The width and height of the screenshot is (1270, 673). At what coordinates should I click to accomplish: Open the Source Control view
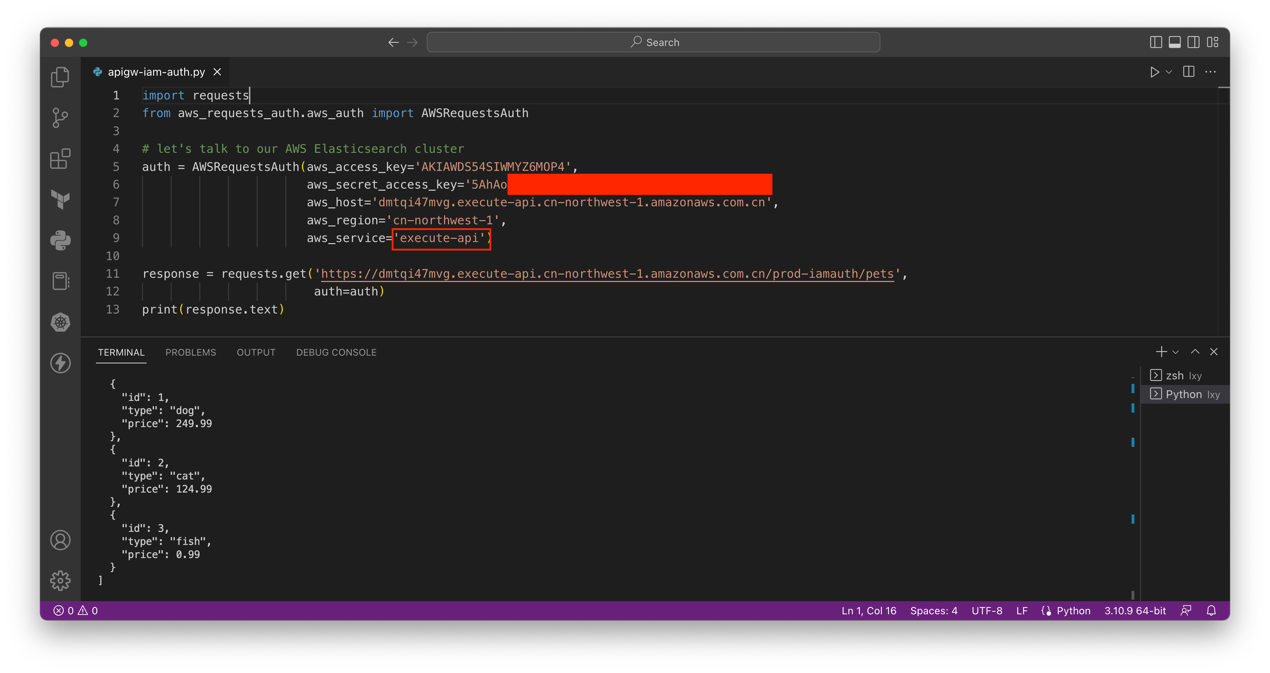(x=60, y=118)
